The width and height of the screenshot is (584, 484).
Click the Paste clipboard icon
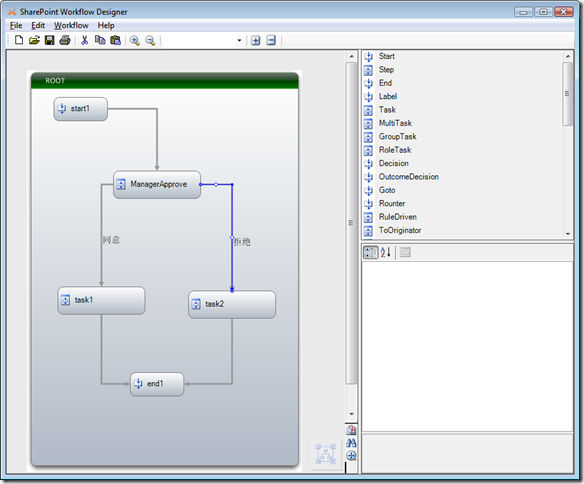tap(115, 40)
